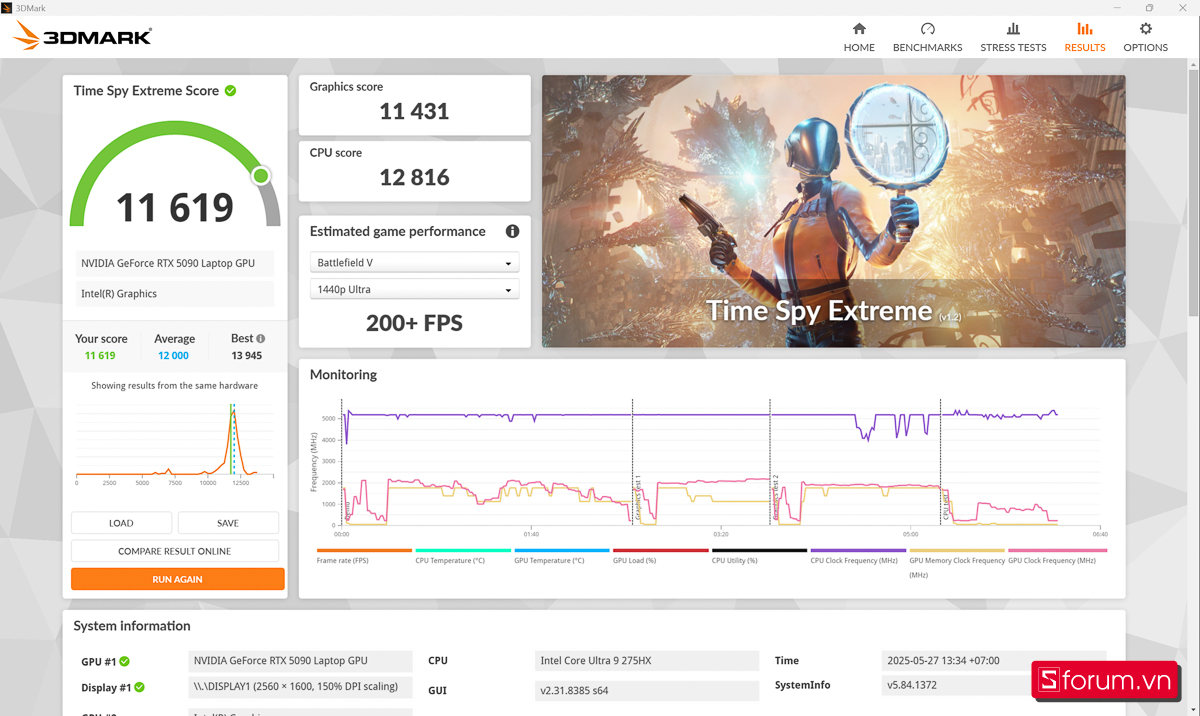Open the Battlefield V game dropdown
The image size is (1200, 716).
coord(414,263)
